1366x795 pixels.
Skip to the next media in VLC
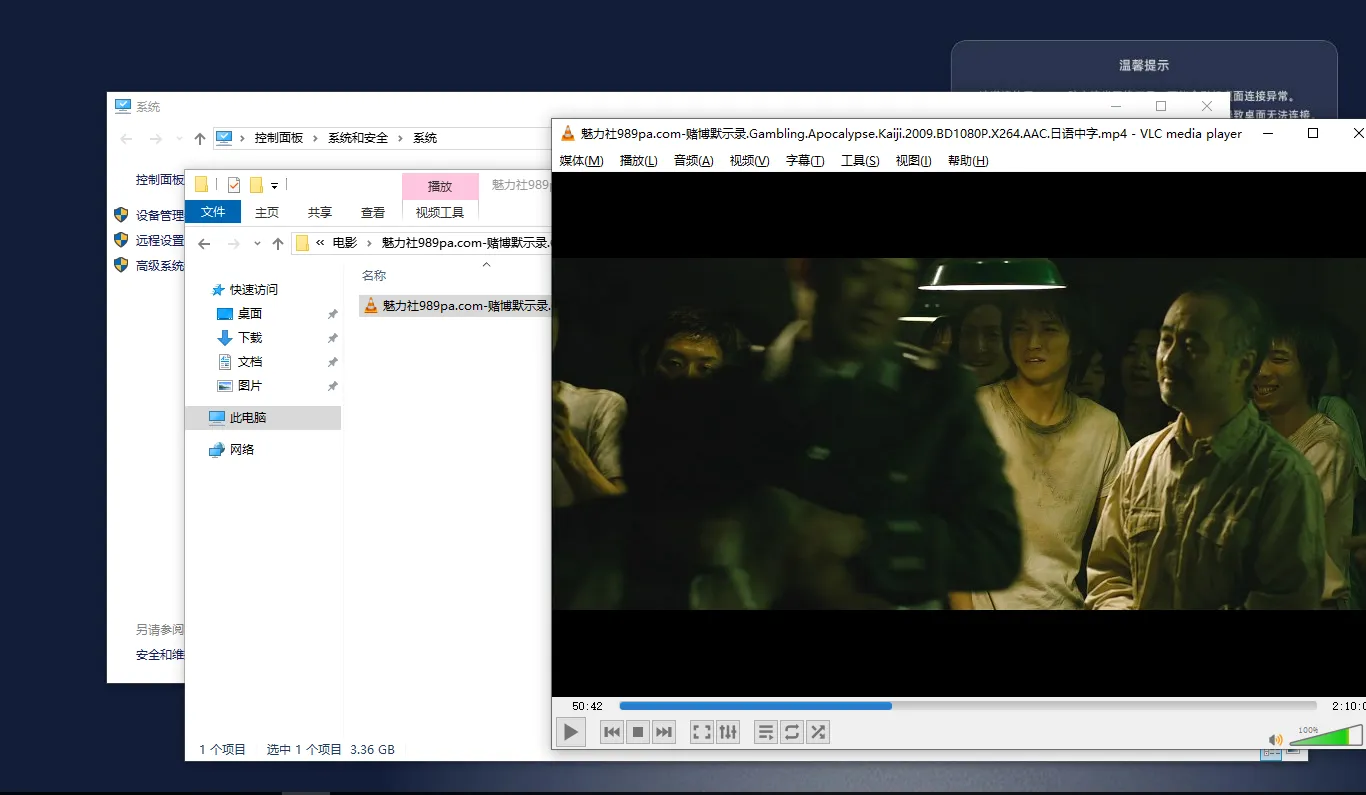point(664,732)
